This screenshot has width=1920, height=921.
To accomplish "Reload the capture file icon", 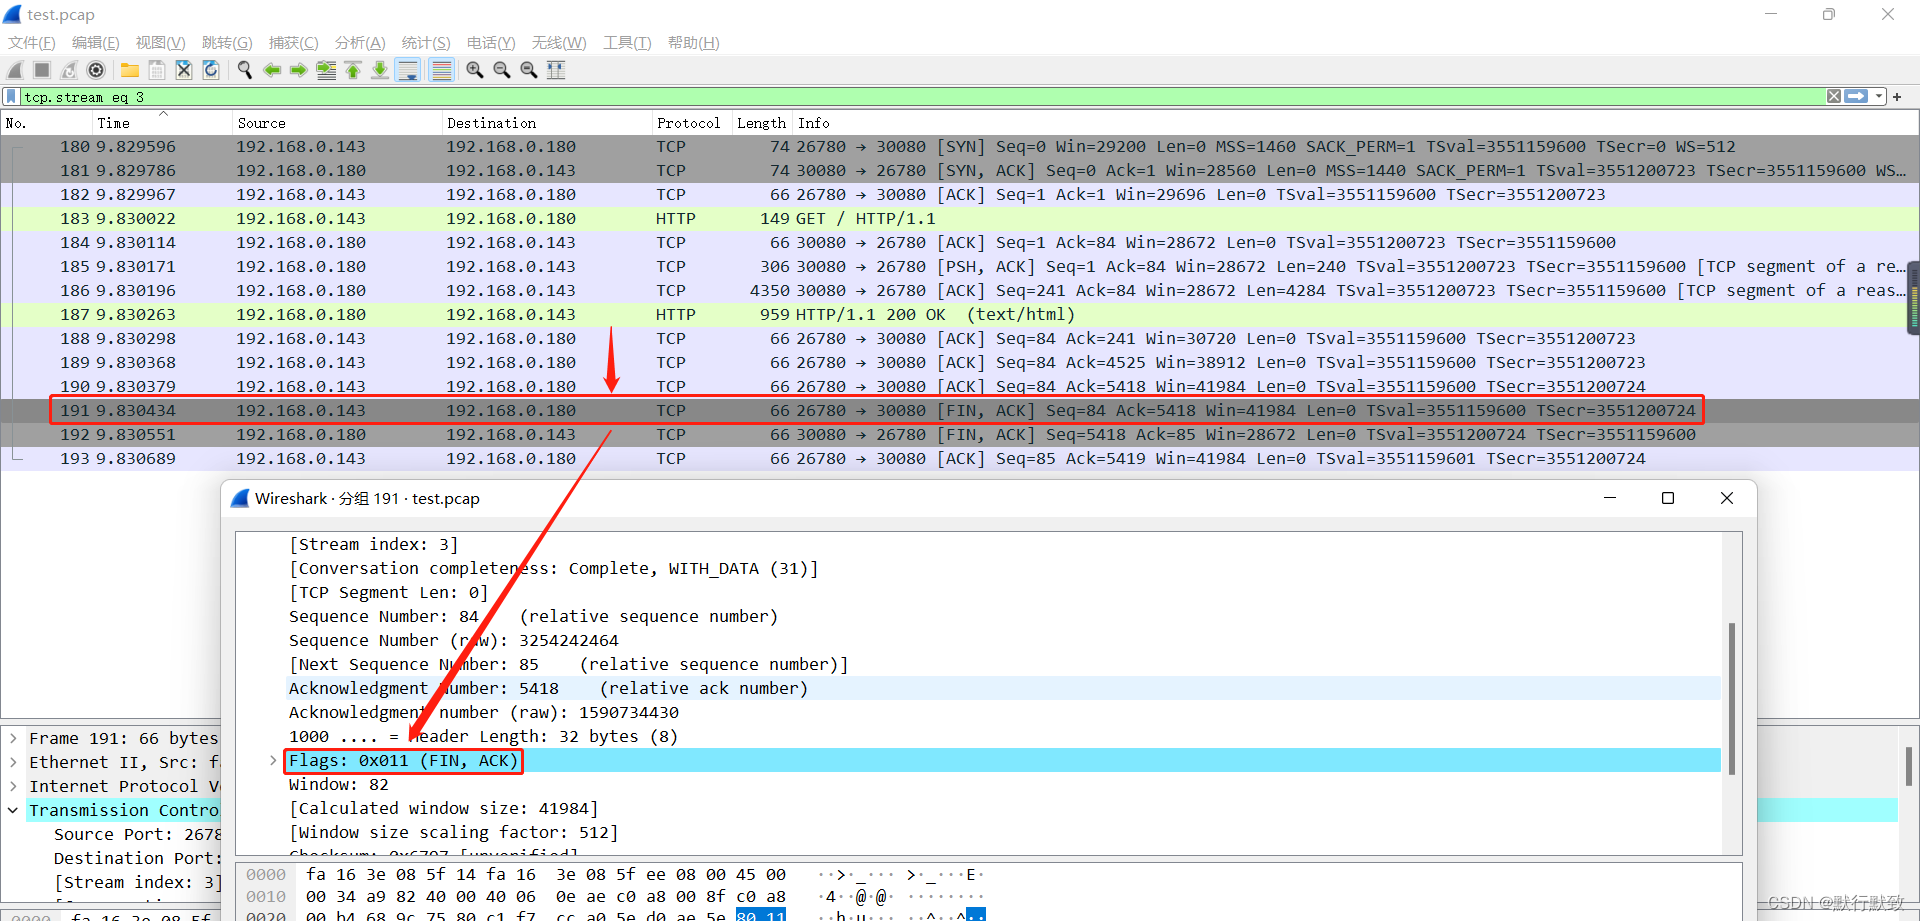I will 211,70.
